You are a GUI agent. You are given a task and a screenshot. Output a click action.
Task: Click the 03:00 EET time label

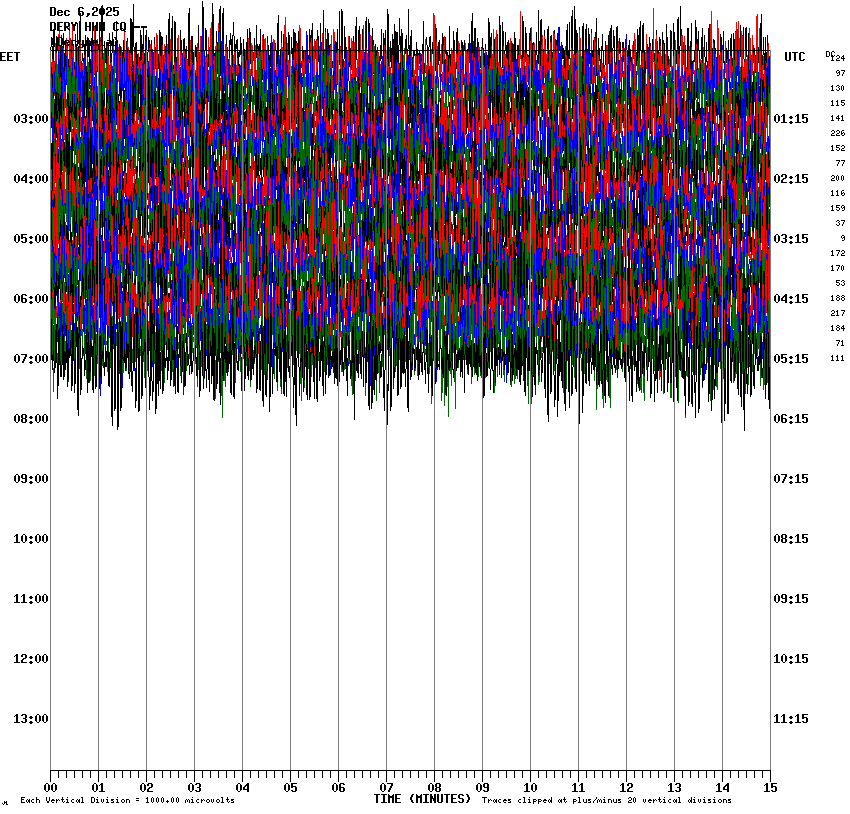click(31, 119)
